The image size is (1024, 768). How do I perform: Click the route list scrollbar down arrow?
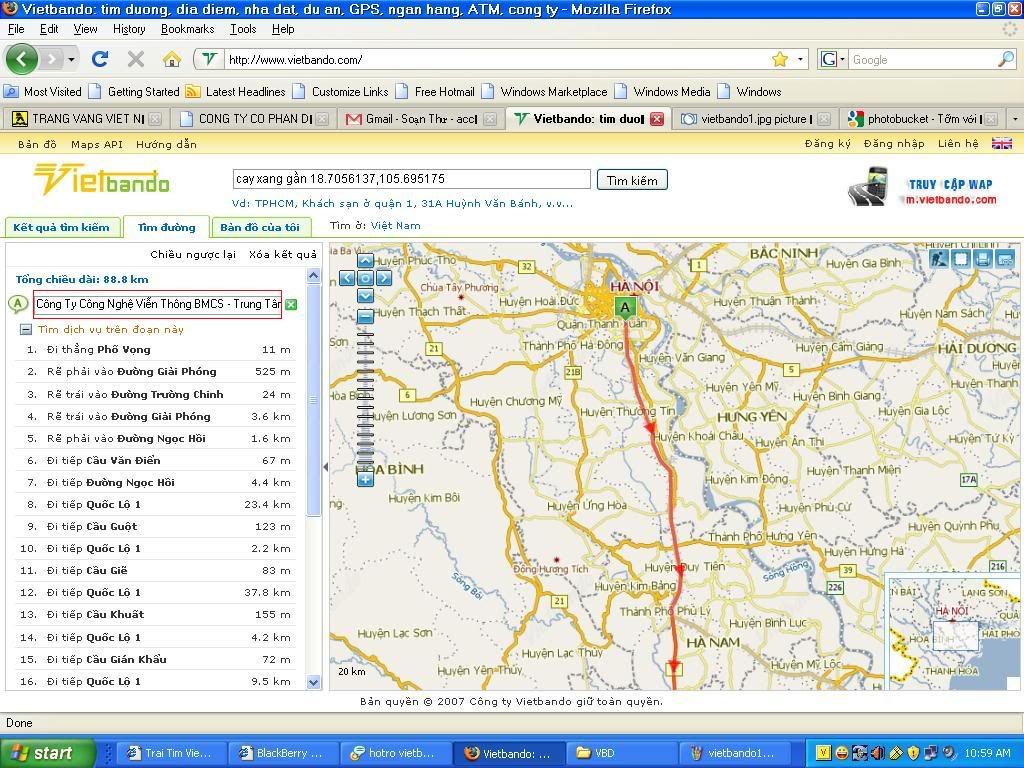click(x=313, y=682)
